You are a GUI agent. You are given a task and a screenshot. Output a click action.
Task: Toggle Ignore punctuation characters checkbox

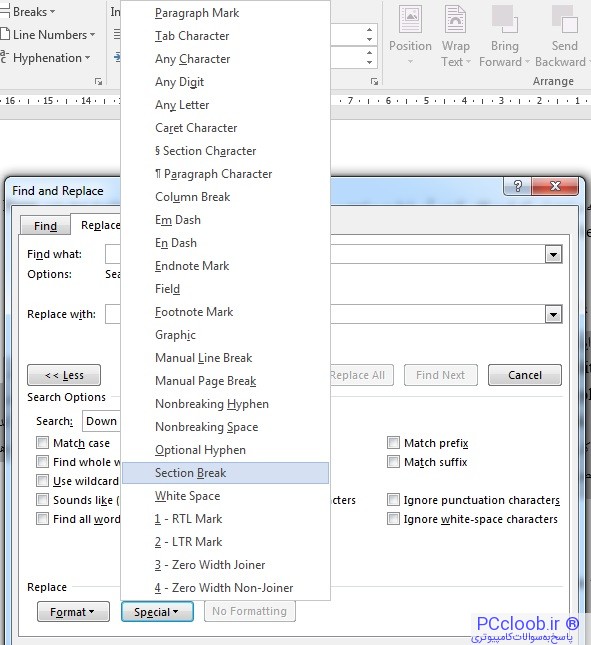393,500
